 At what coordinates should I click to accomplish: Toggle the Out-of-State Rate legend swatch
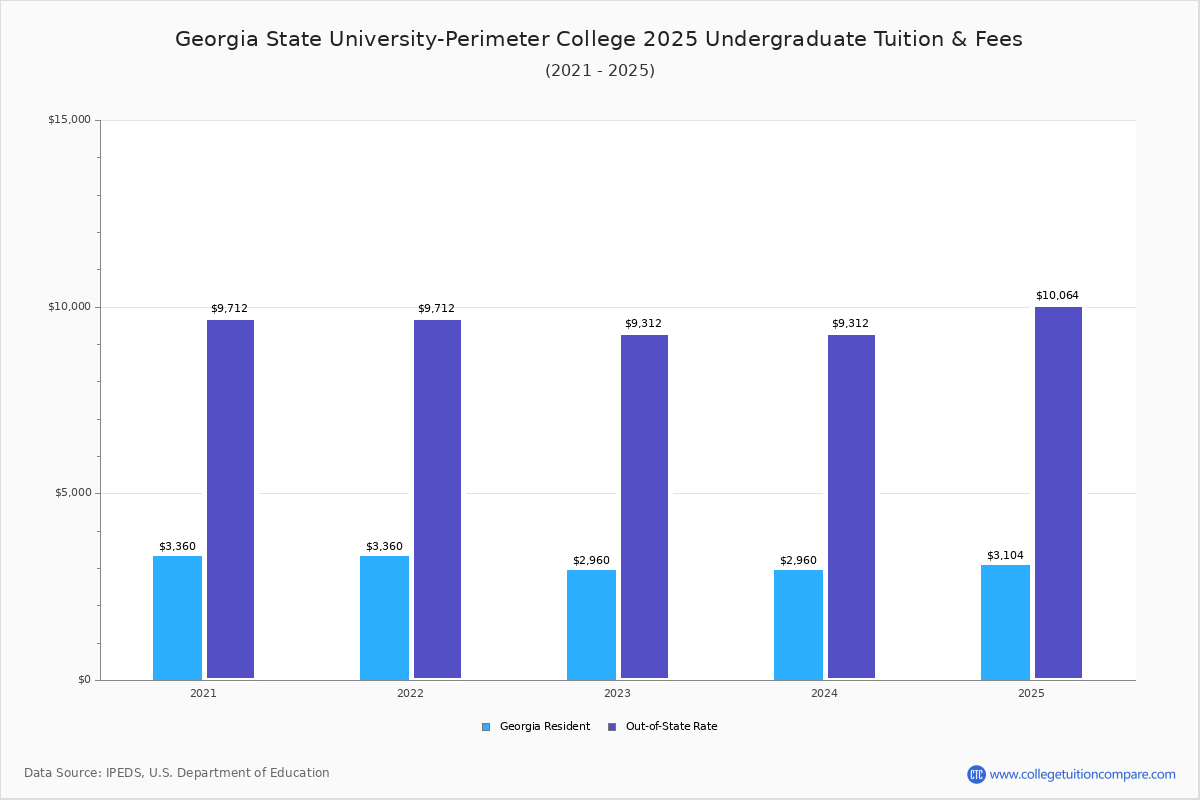[612, 727]
